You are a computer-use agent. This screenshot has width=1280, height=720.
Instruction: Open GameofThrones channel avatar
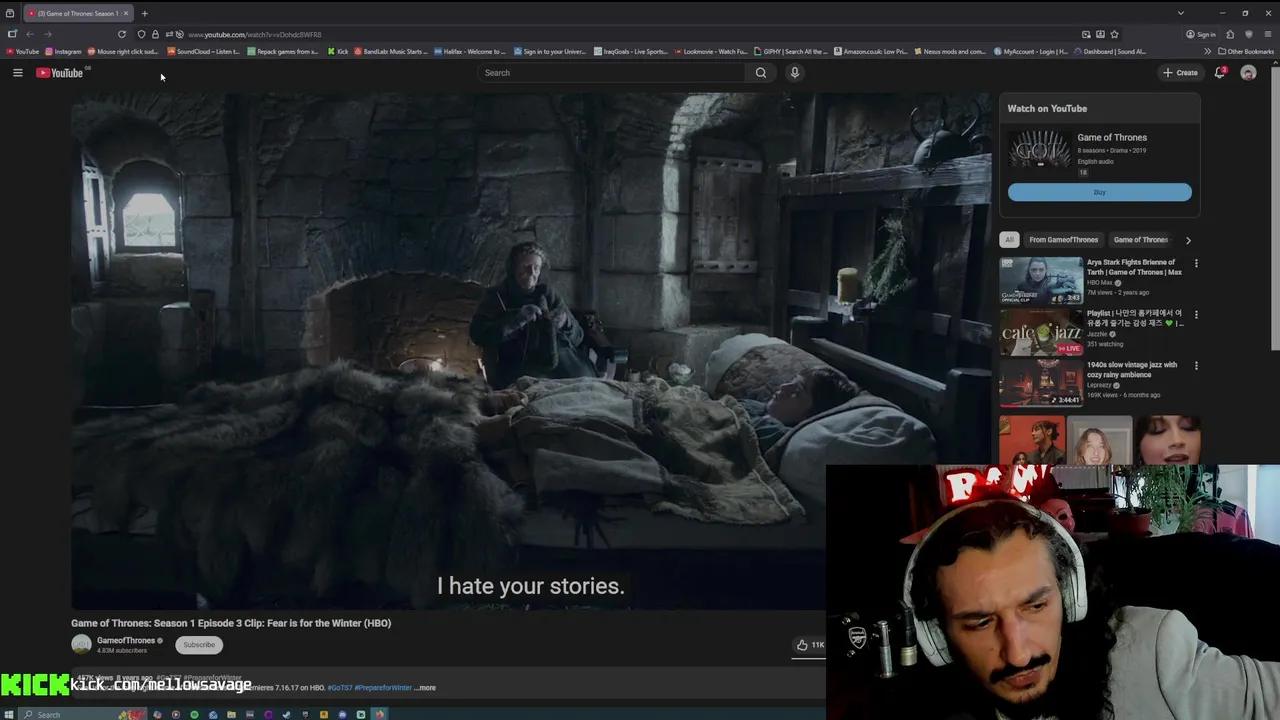(81, 645)
